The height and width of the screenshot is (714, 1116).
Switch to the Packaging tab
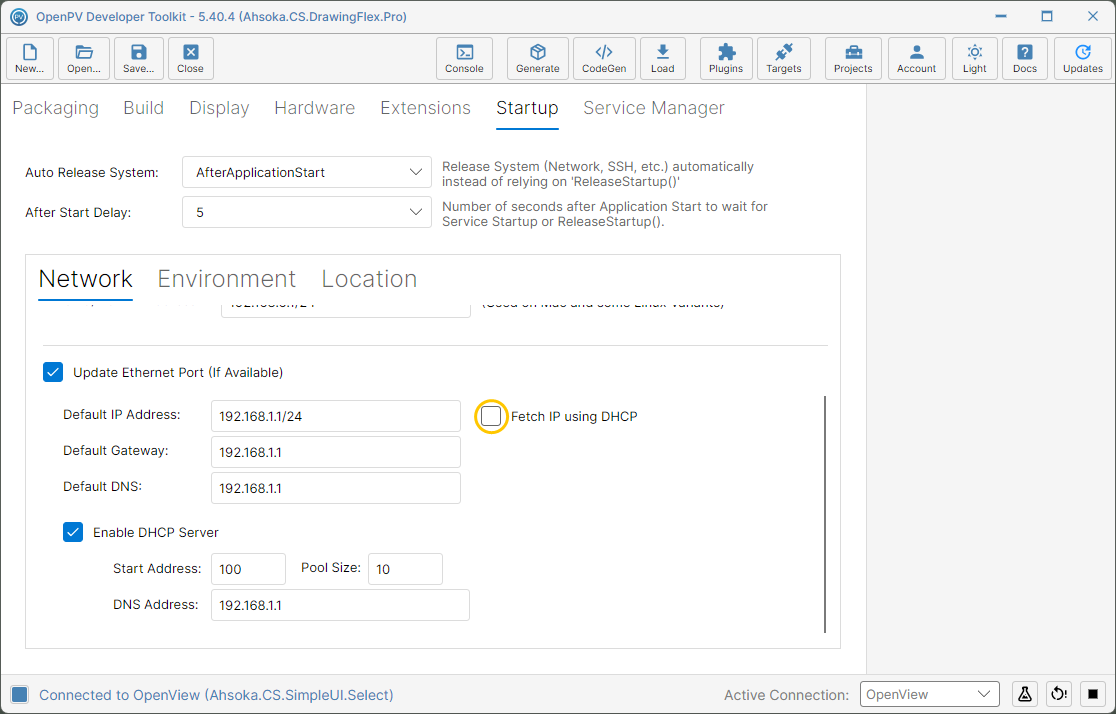(x=56, y=108)
